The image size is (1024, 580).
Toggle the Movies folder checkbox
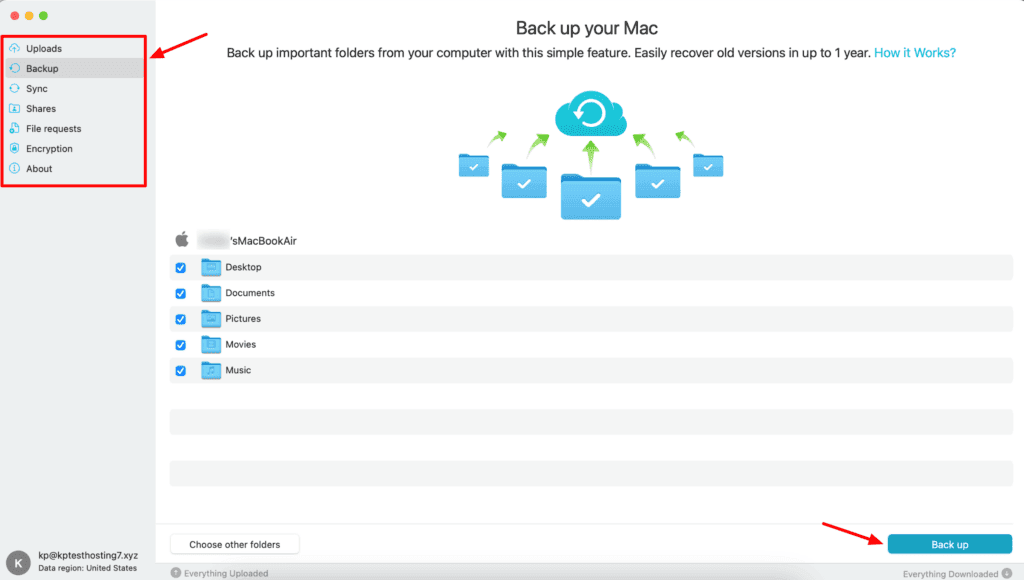coord(180,344)
